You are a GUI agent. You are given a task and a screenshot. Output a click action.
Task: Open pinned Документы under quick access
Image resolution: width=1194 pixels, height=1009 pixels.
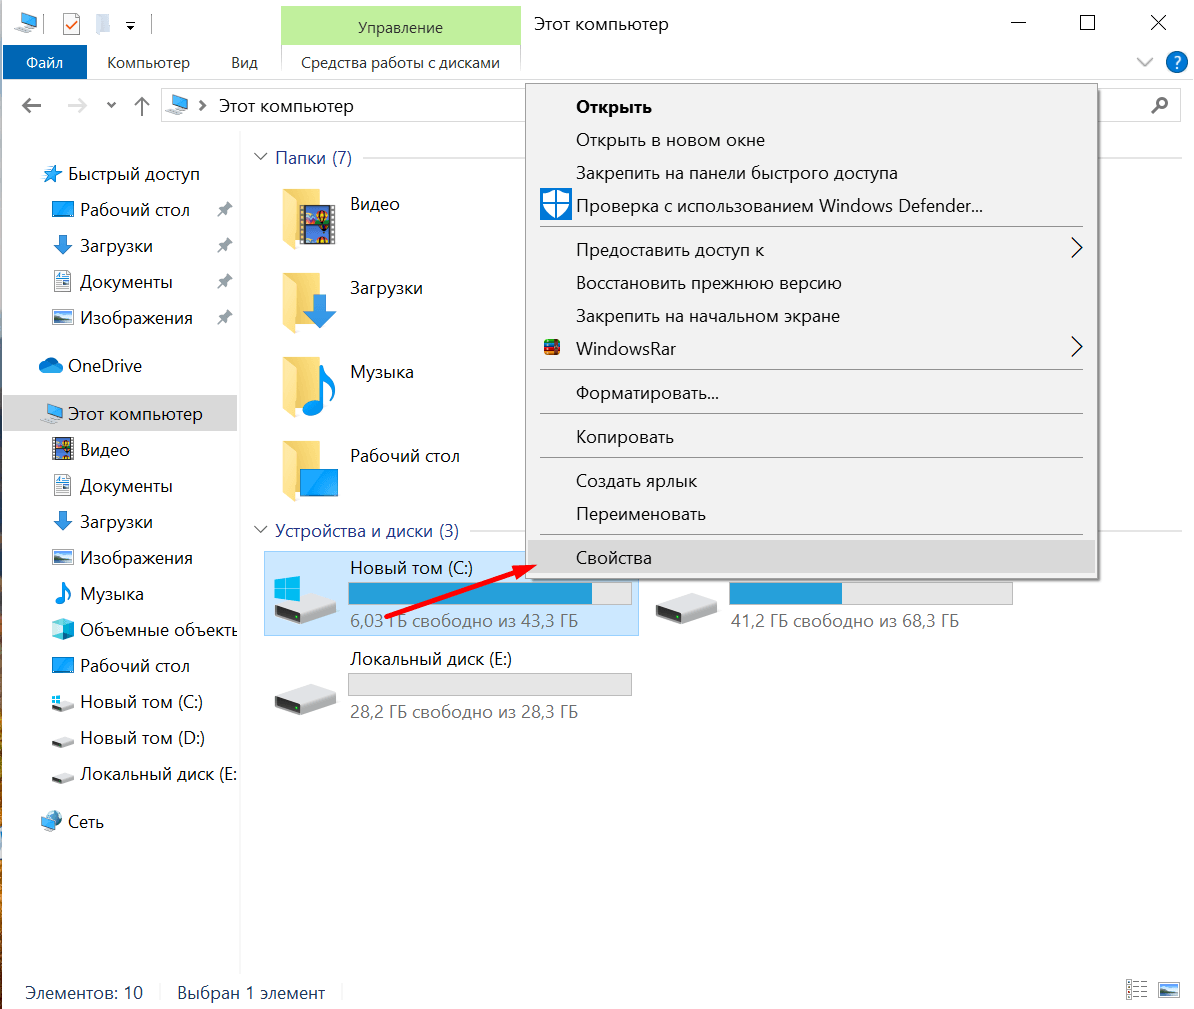126,282
